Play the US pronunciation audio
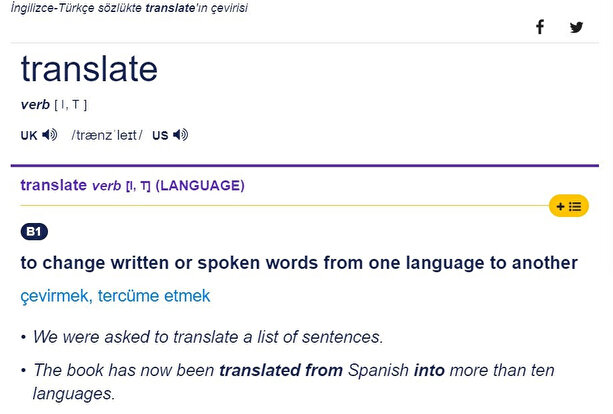Viewport: 613px width, 414px height. [x=180, y=135]
